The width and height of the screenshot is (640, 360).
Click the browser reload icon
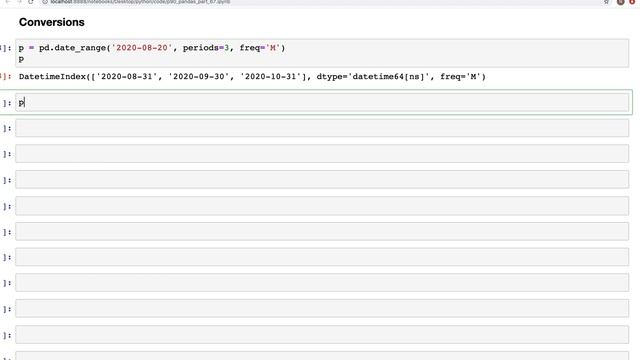[x=31, y=2]
